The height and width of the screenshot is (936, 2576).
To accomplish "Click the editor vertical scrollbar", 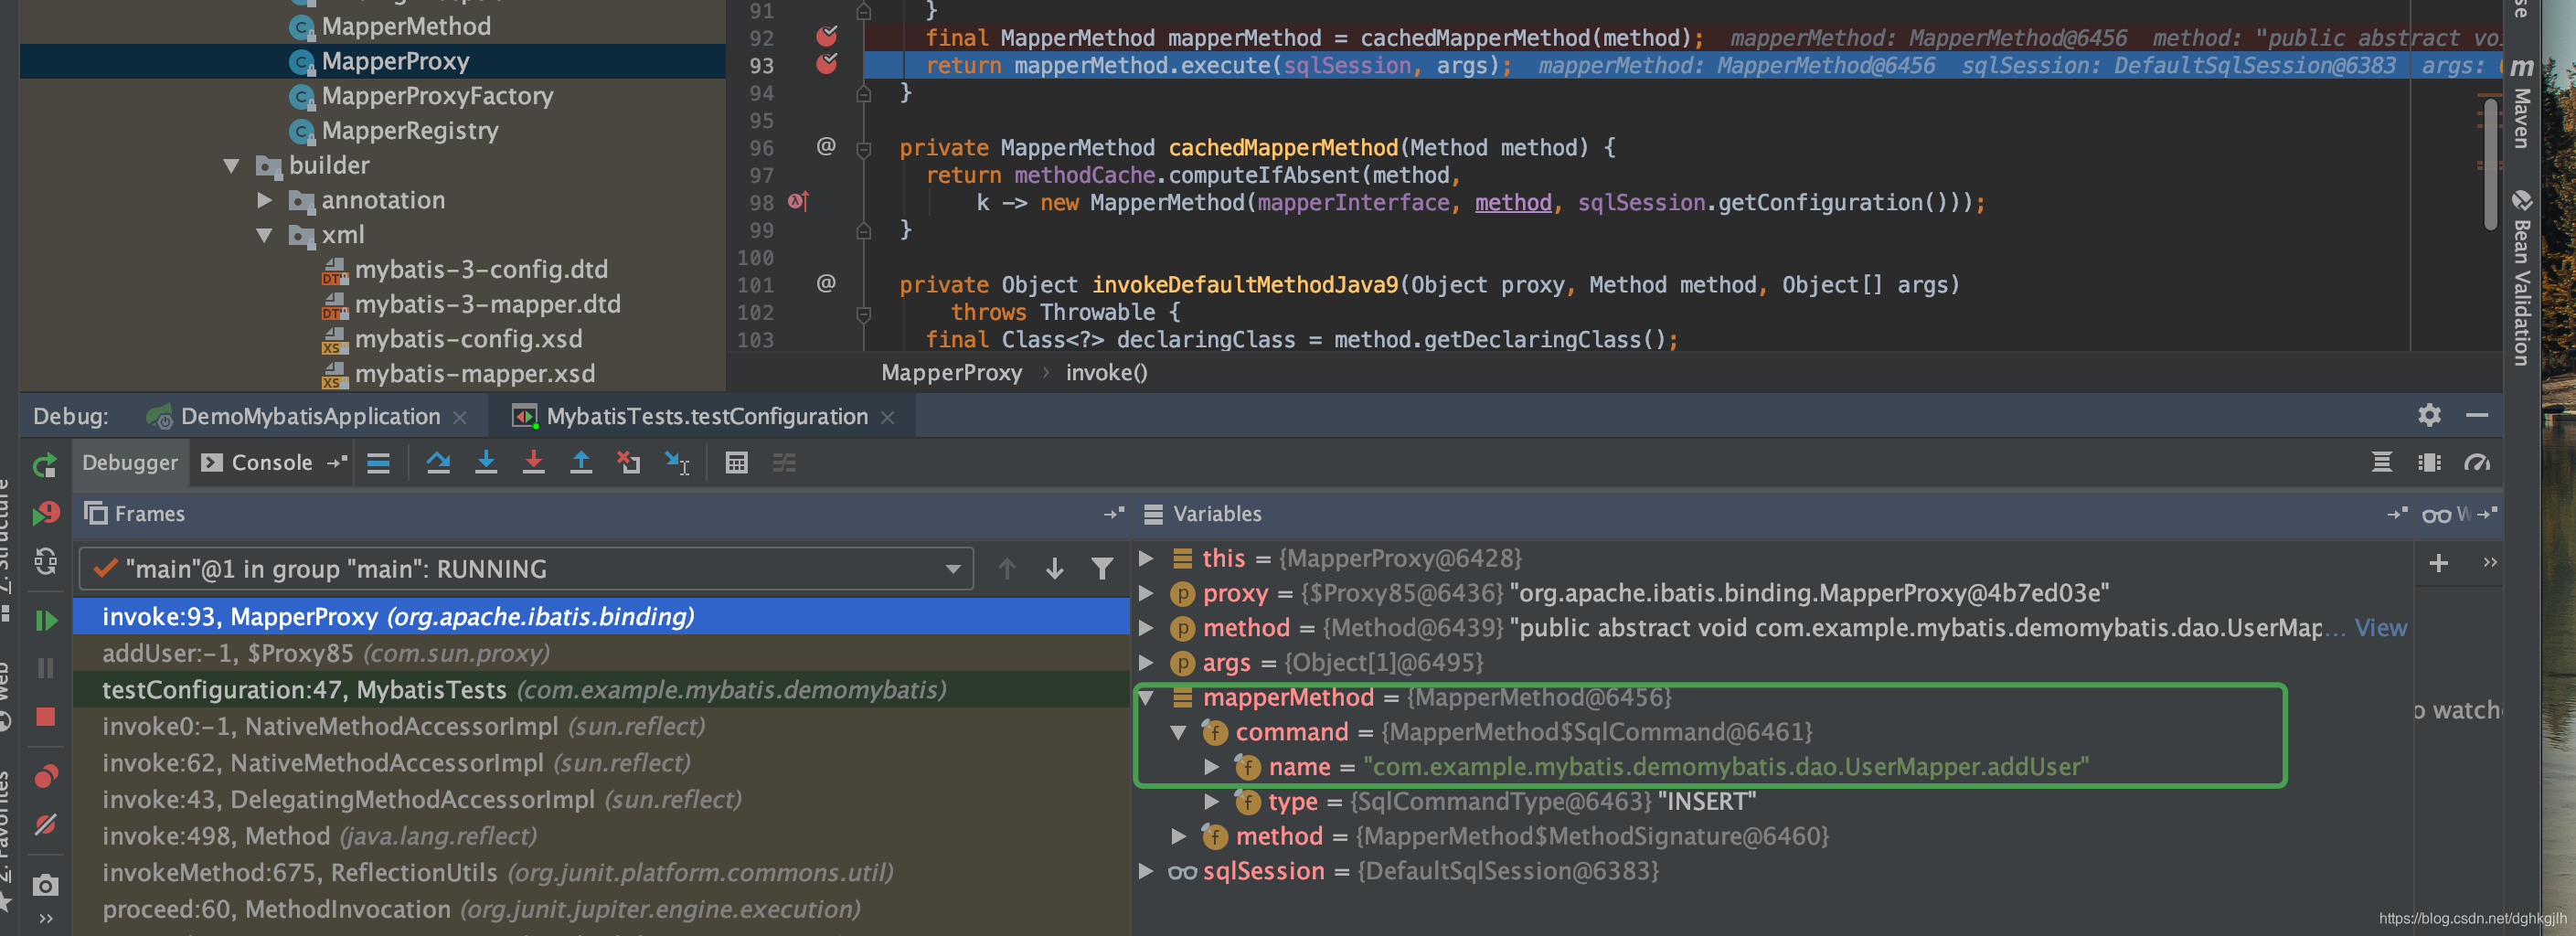I will 2490,165.
